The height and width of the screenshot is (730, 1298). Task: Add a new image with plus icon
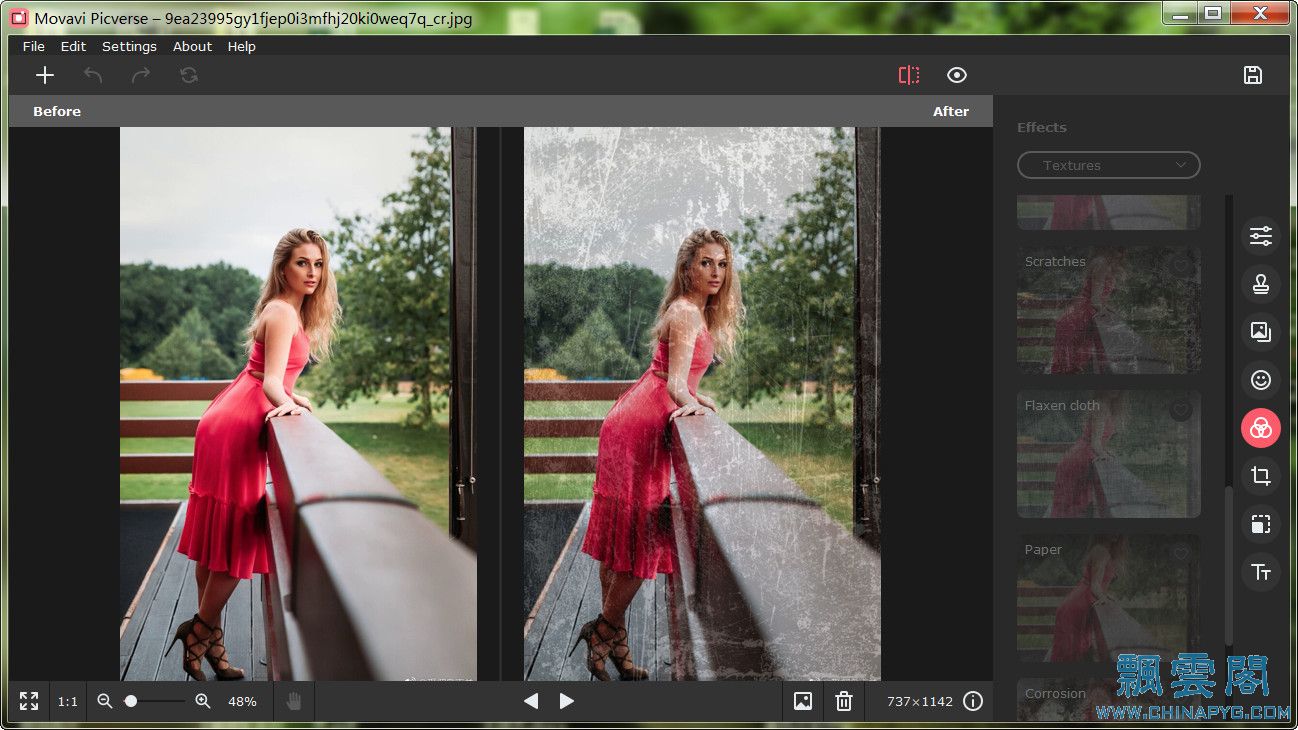point(45,75)
